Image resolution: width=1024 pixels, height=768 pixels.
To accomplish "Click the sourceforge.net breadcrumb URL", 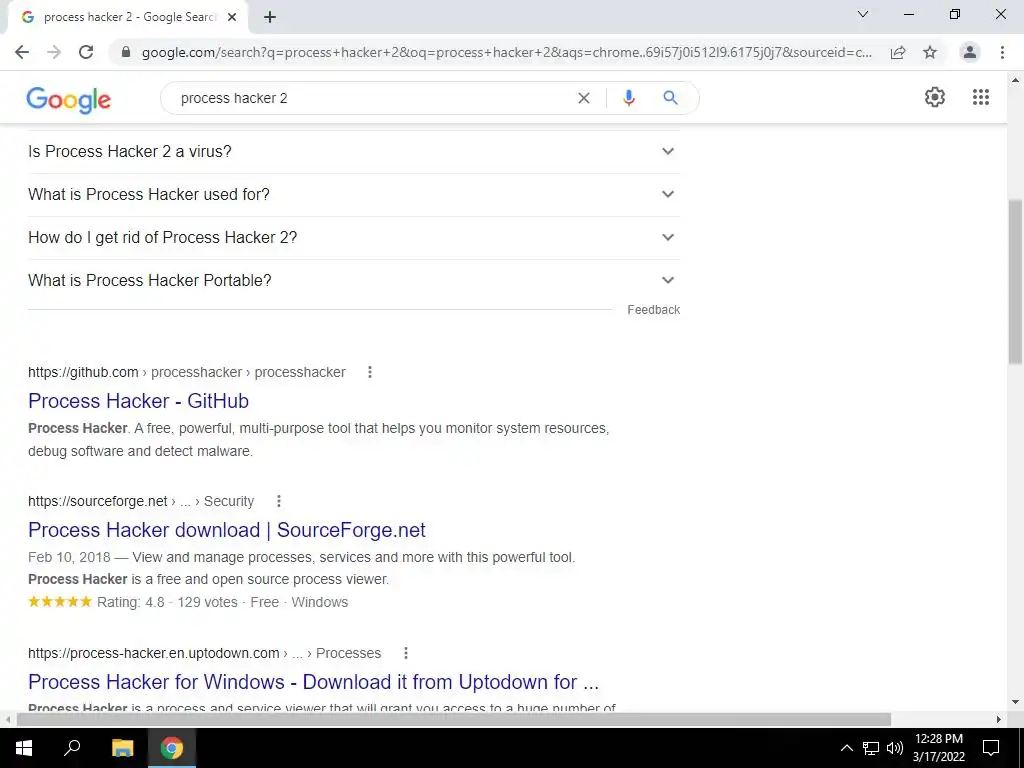I will click(141, 502).
